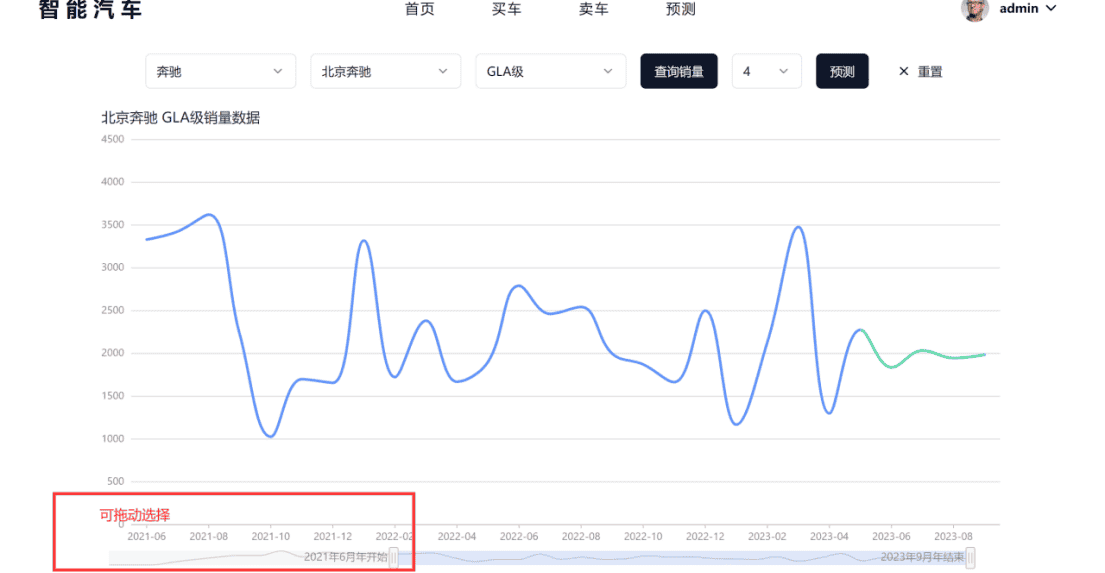The height and width of the screenshot is (573, 1105).
Task: Open the forecast months dropdown showing 4
Action: pyautogui.click(x=767, y=71)
